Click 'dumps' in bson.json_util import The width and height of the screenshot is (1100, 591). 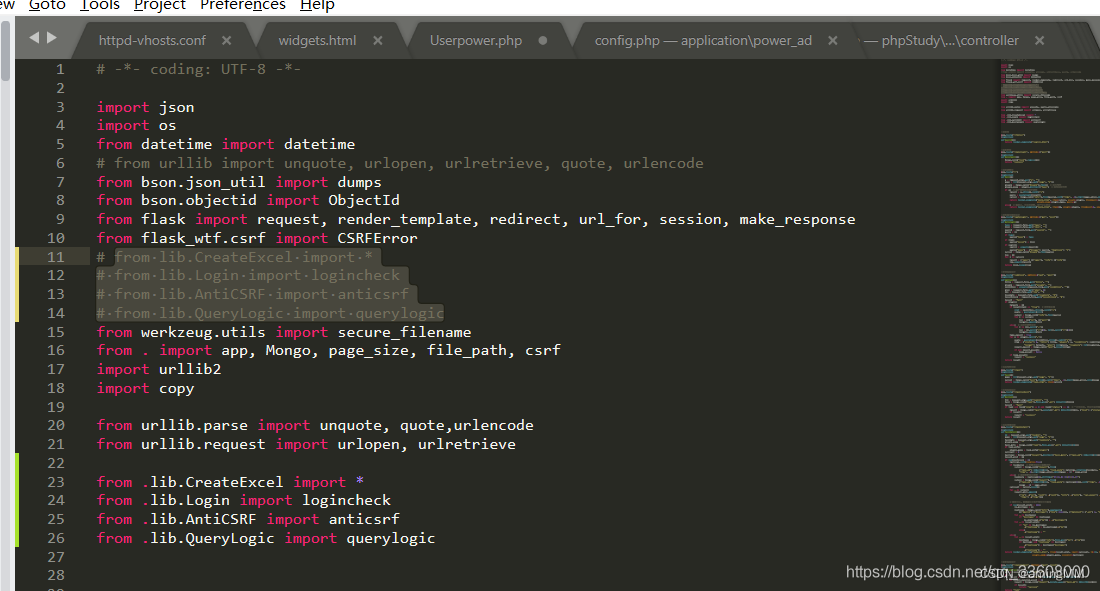click(x=359, y=182)
